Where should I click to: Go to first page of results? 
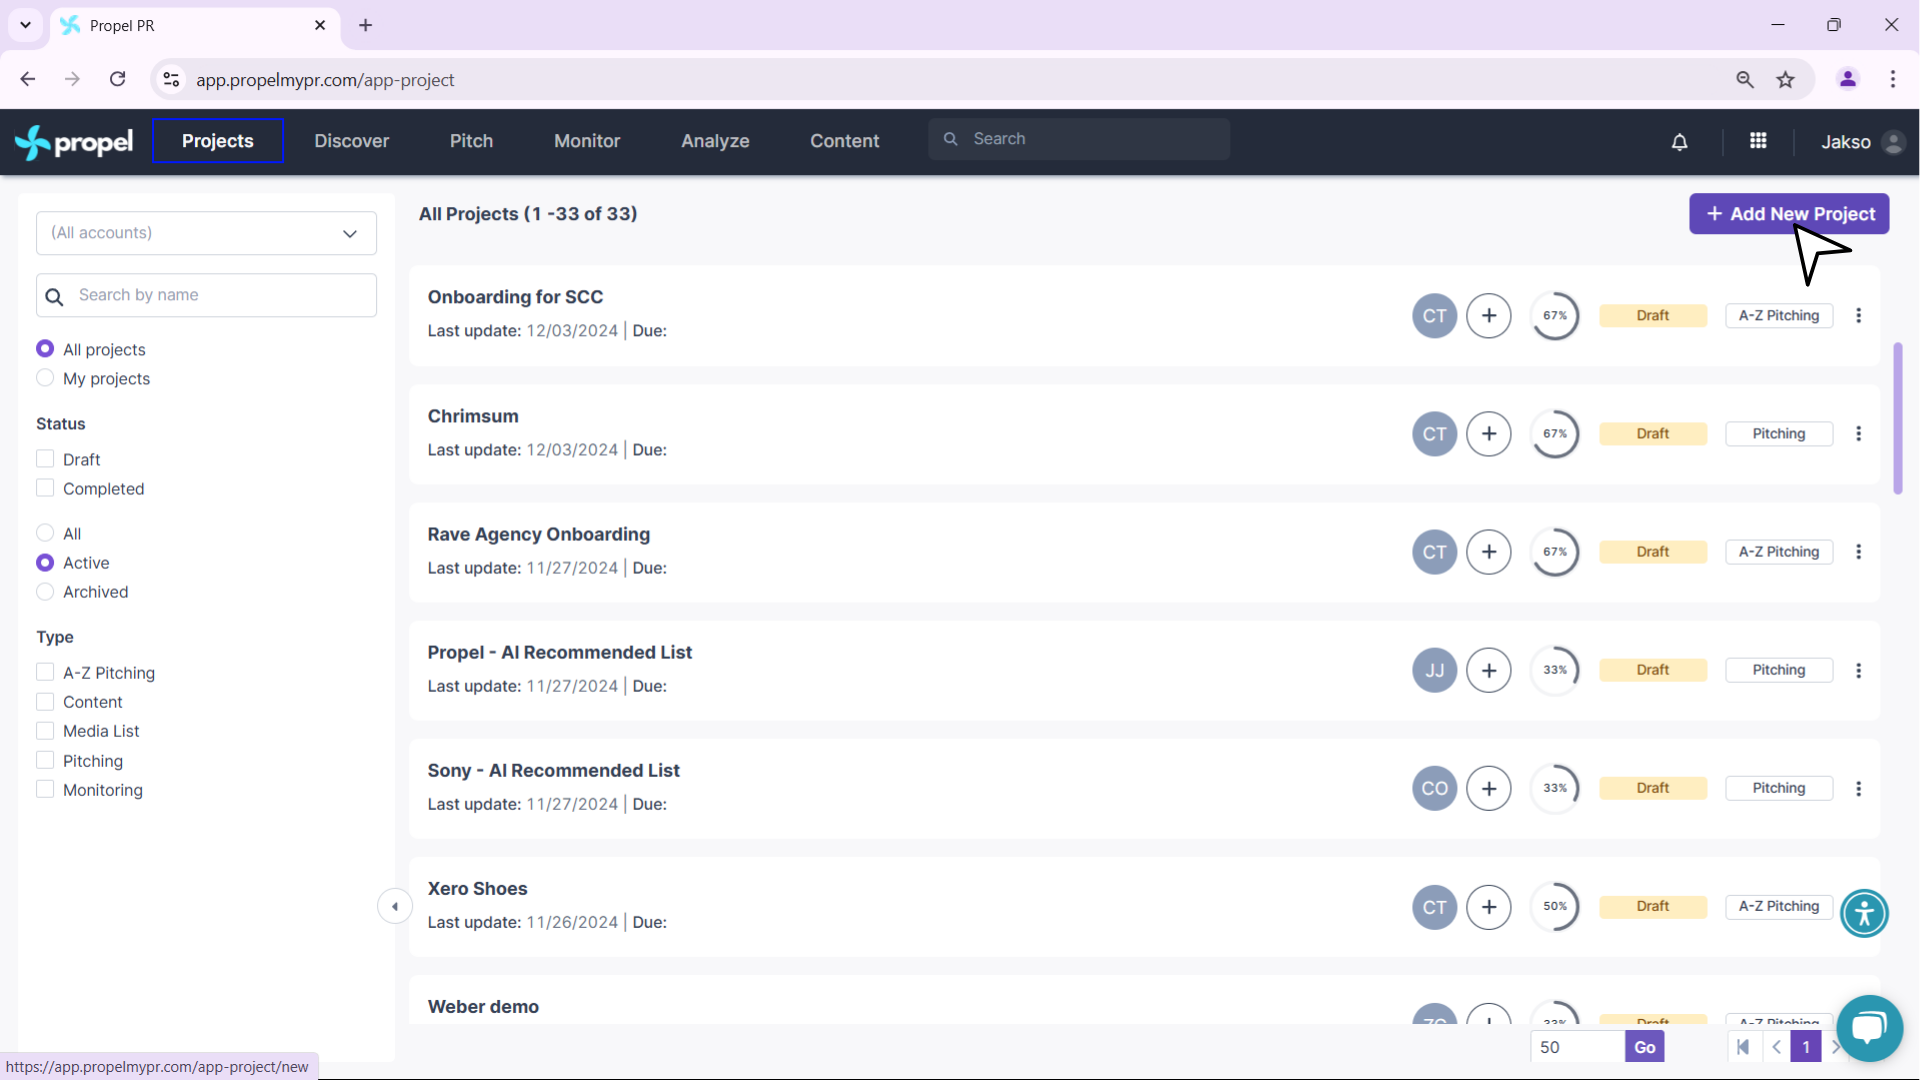click(1743, 1047)
